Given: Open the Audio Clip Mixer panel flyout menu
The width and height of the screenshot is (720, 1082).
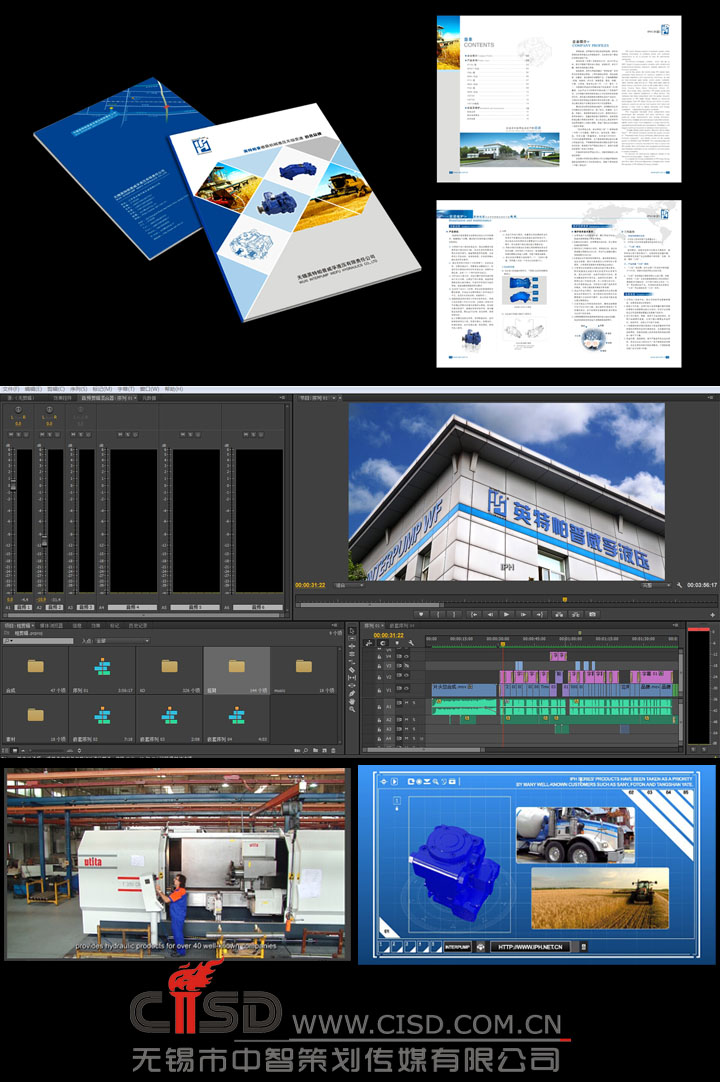Looking at the screenshot, I should coord(282,397).
